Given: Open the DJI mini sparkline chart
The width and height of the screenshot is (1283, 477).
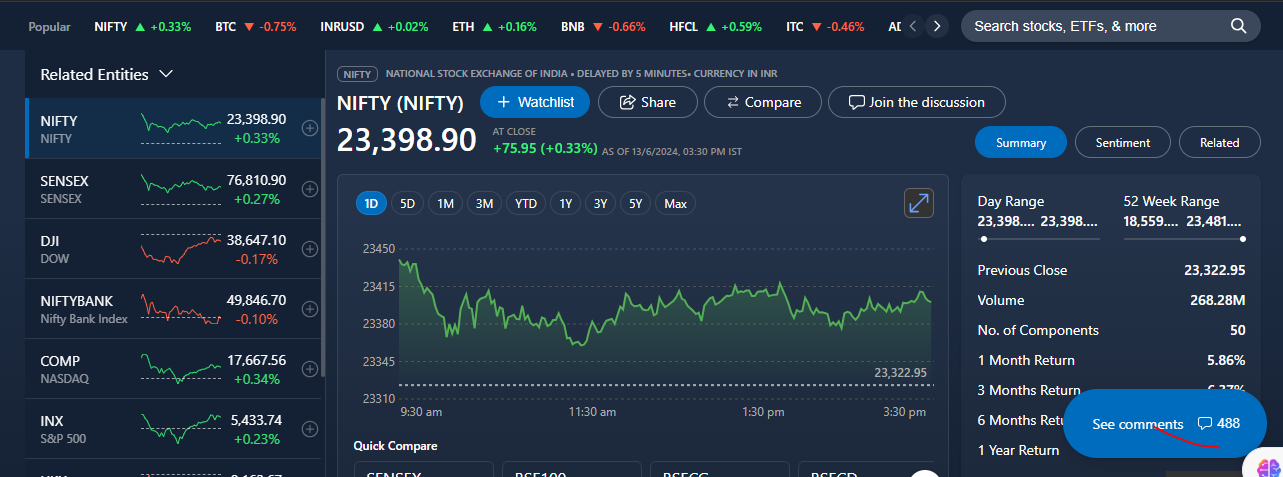Looking at the screenshot, I should click(x=180, y=248).
